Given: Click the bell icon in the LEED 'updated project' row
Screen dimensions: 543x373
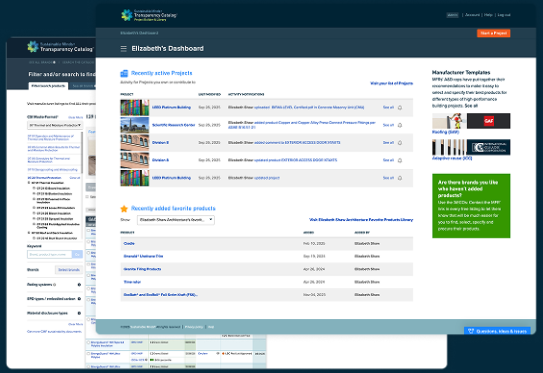Looking at the screenshot, I should point(400,178).
